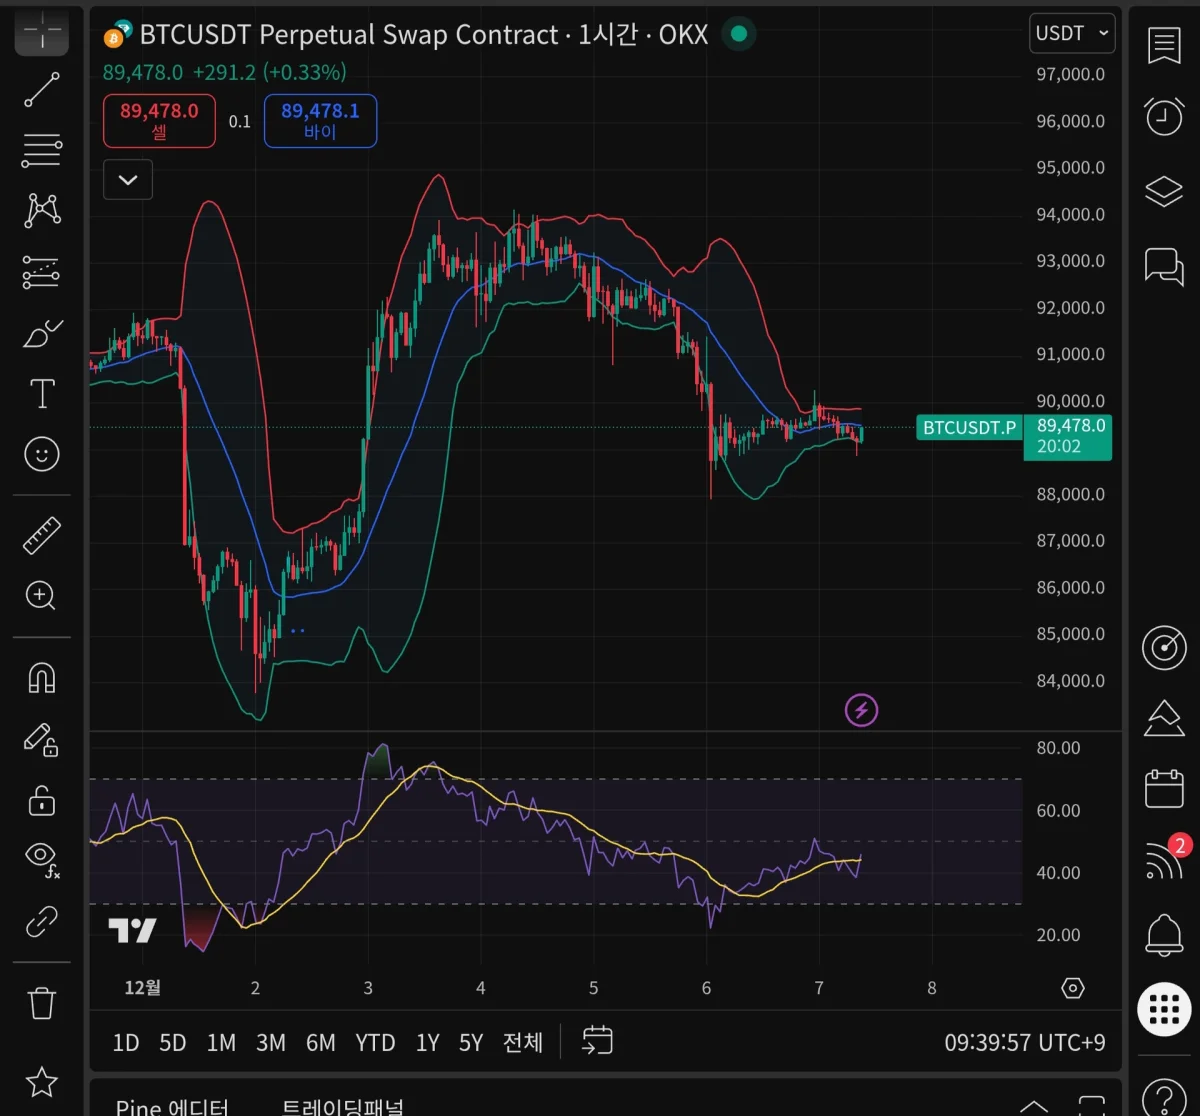Open the white apps grid button
The height and width of the screenshot is (1116, 1200).
click(1164, 1009)
